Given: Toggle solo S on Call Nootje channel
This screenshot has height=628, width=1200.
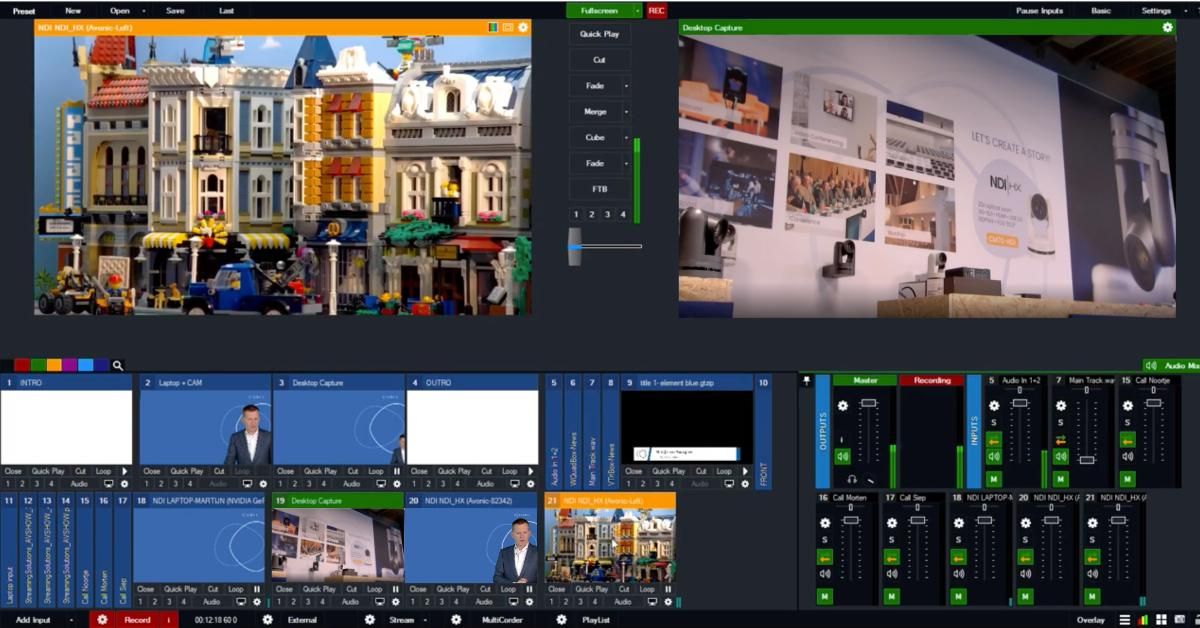Looking at the screenshot, I should tap(1127, 424).
